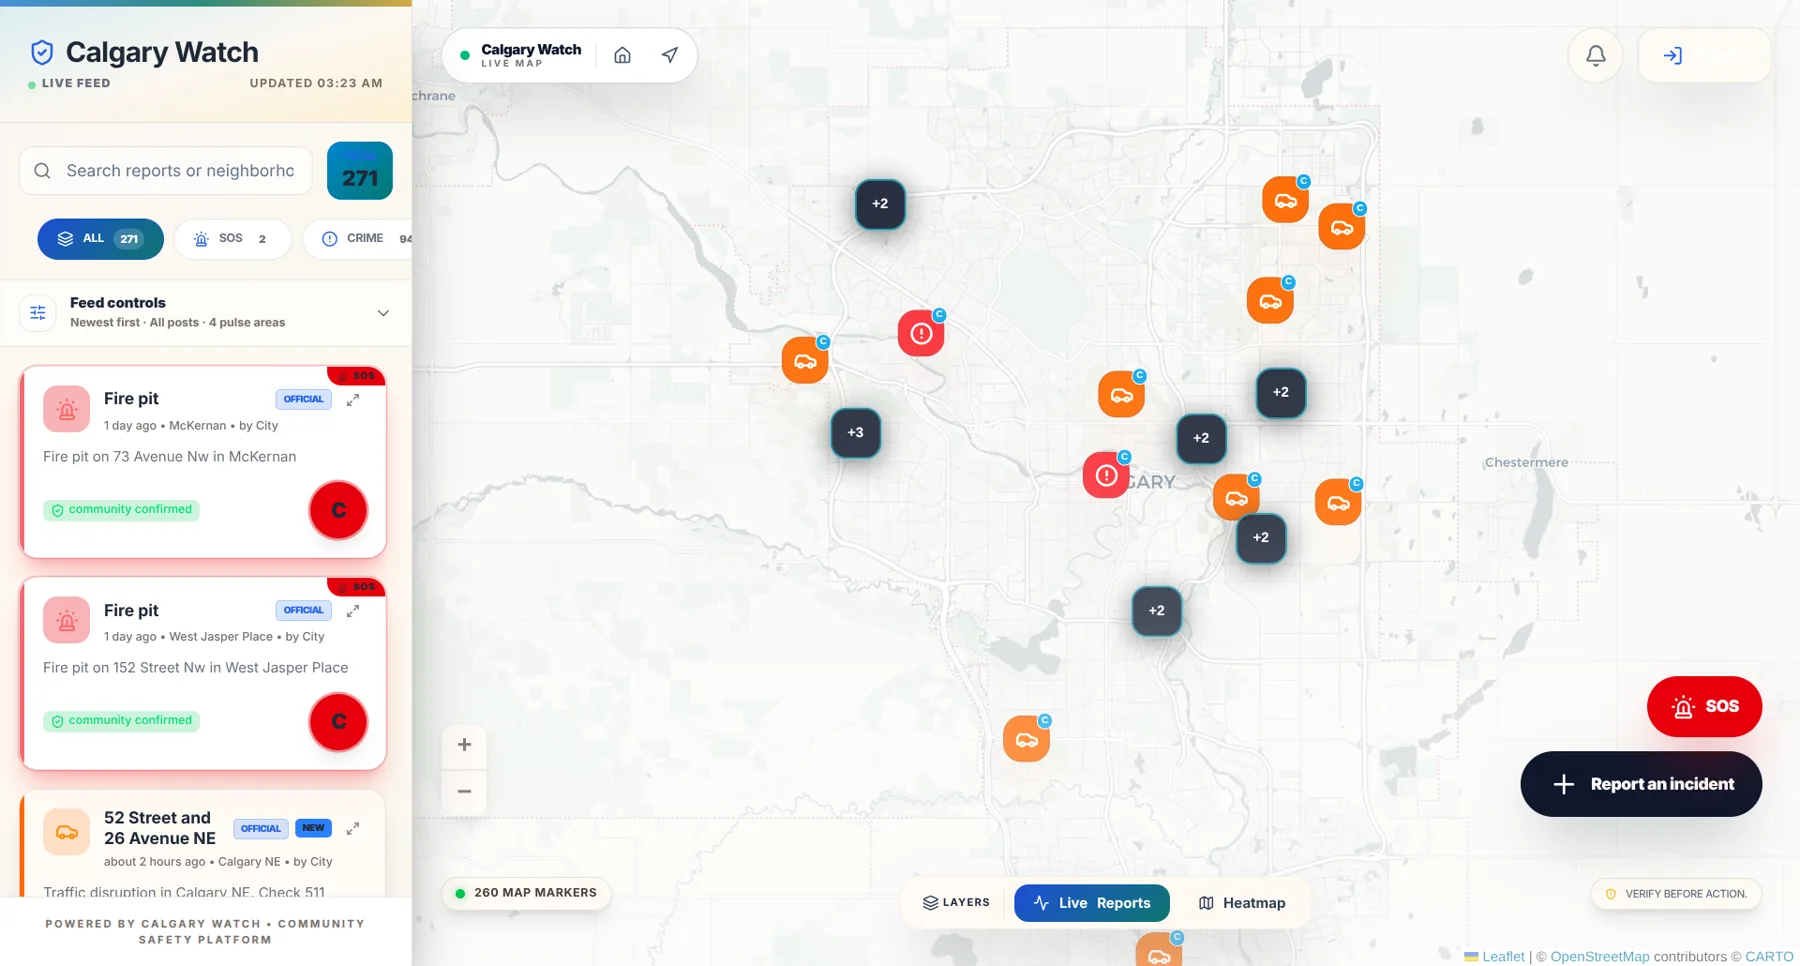Click the home icon in the map header
The width and height of the screenshot is (1800, 966).
622,55
